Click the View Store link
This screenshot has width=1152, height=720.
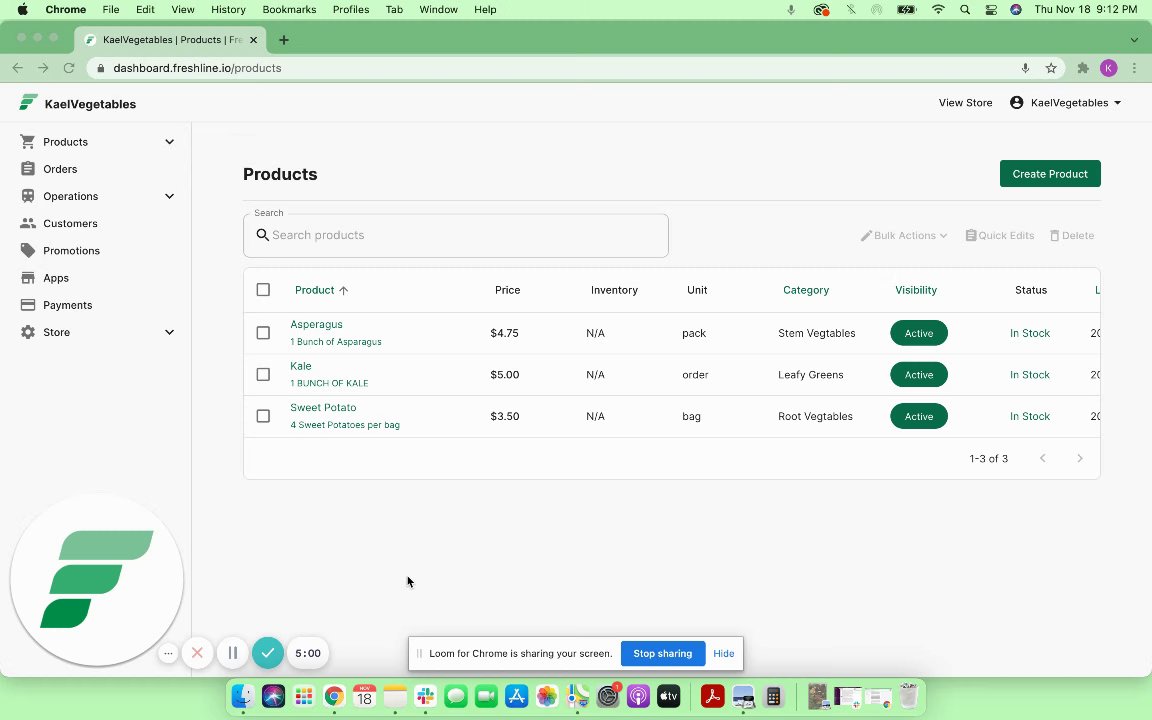click(965, 103)
